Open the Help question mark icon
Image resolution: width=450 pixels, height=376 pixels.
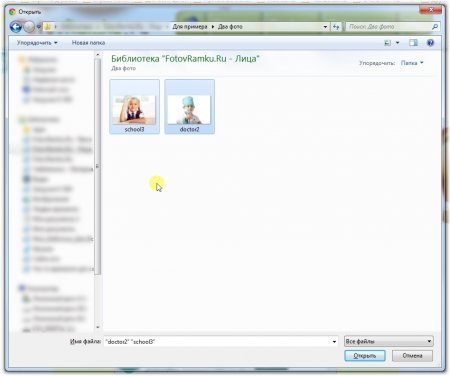tap(430, 43)
